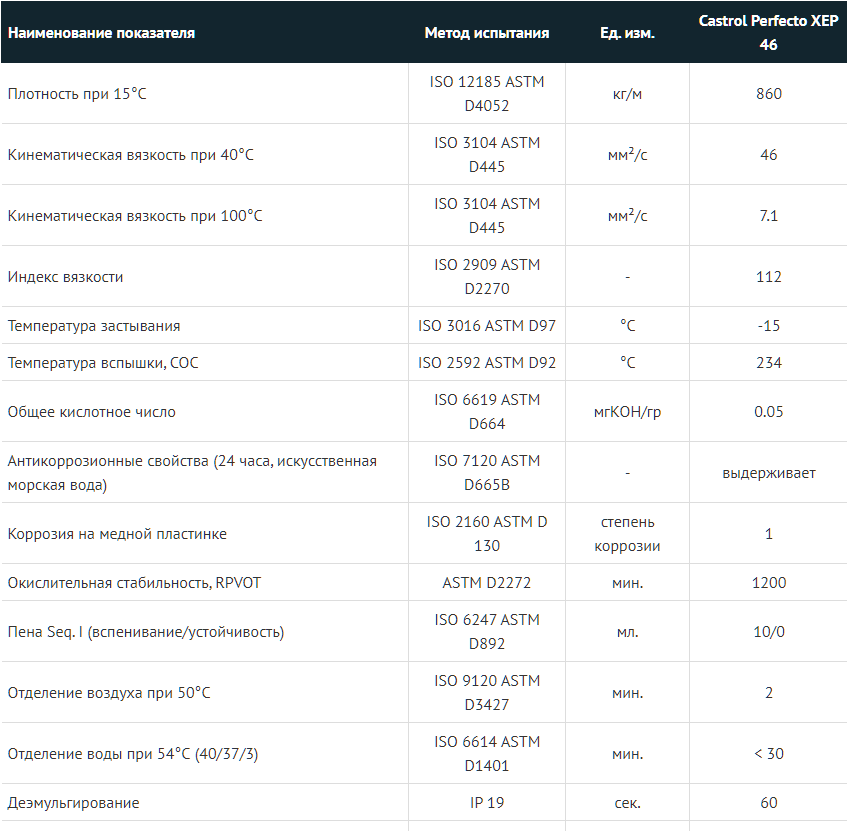
Task: Select 'Коррозия на медной пластинке' label
Action: coord(117,534)
